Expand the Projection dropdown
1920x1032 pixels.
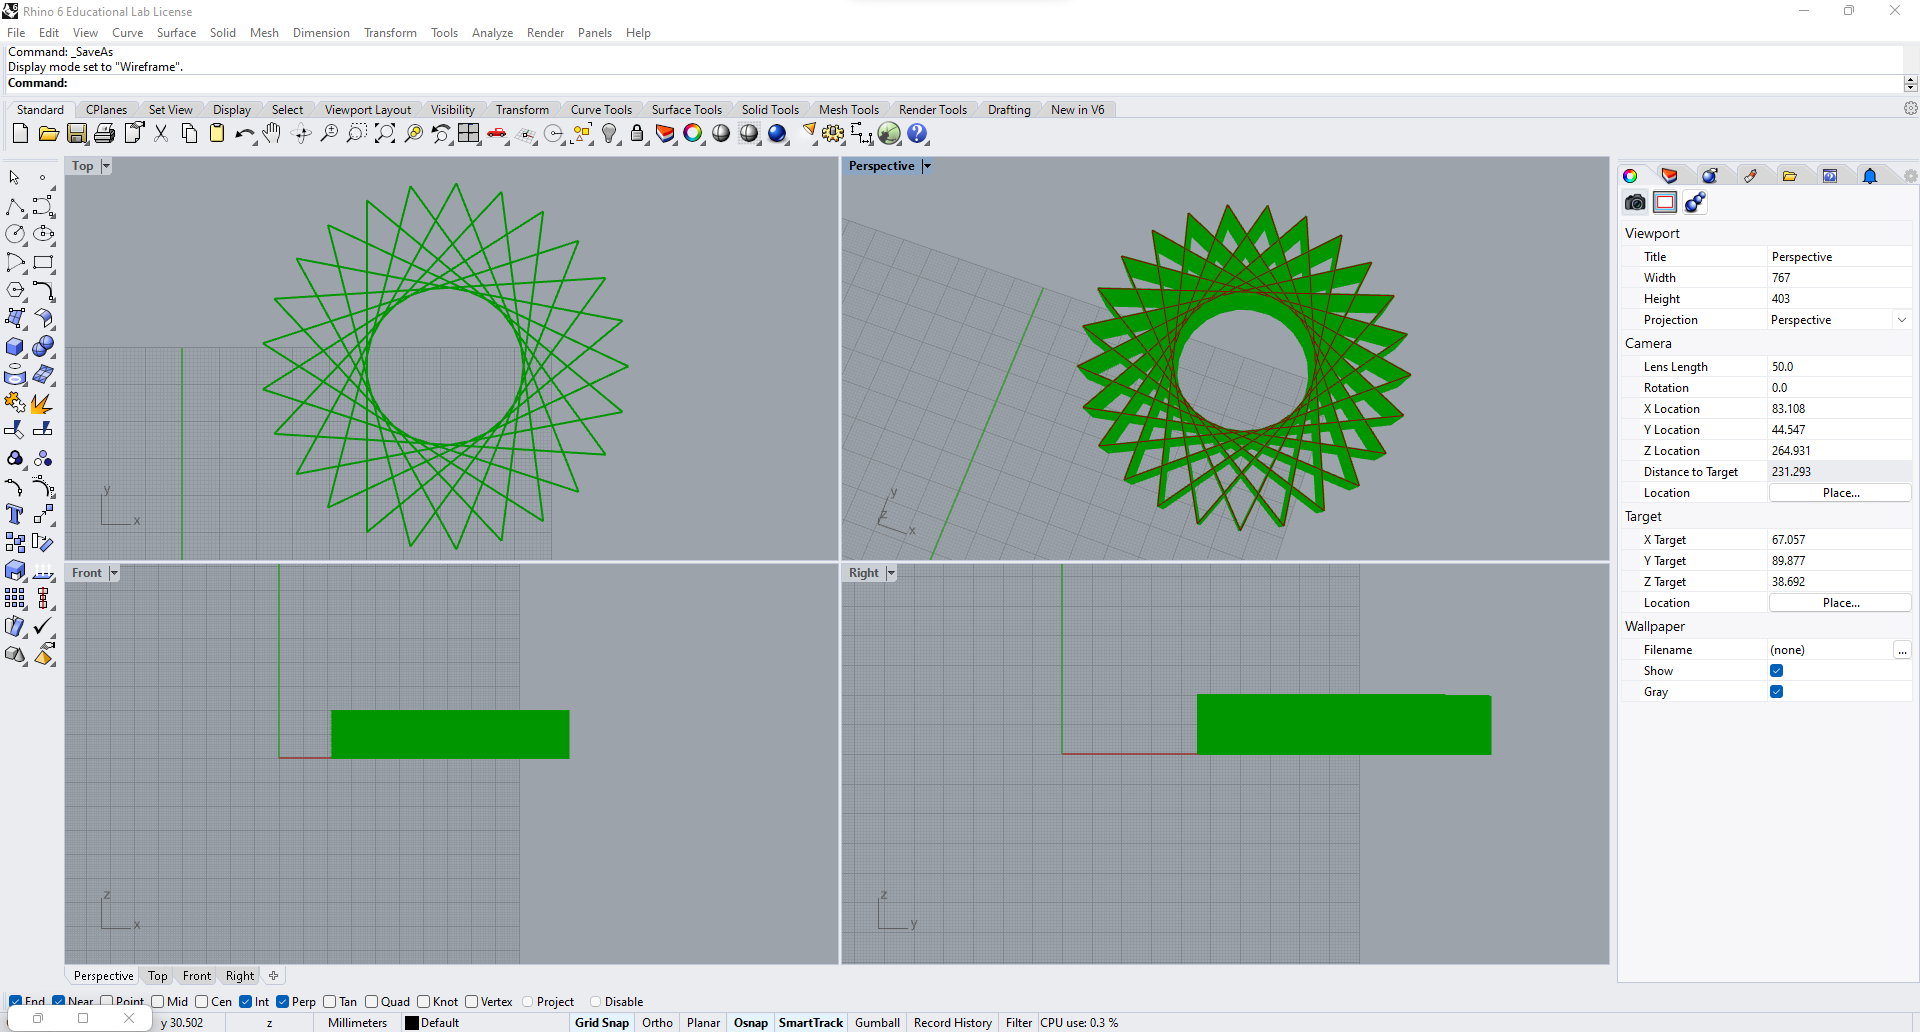pyautogui.click(x=1902, y=320)
